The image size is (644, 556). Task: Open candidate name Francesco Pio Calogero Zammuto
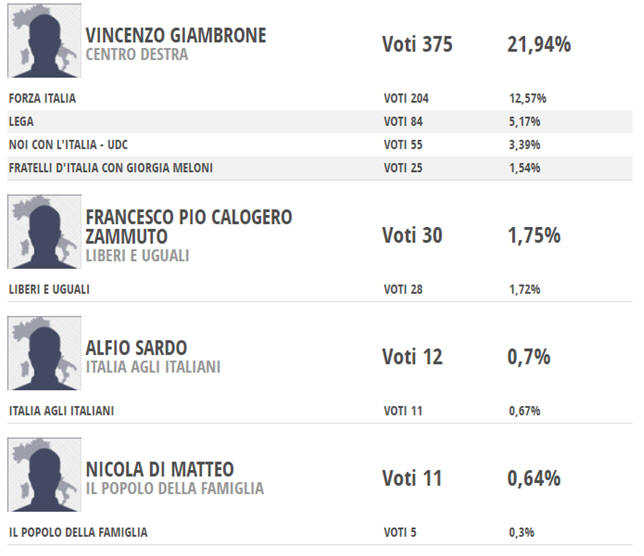click(189, 227)
